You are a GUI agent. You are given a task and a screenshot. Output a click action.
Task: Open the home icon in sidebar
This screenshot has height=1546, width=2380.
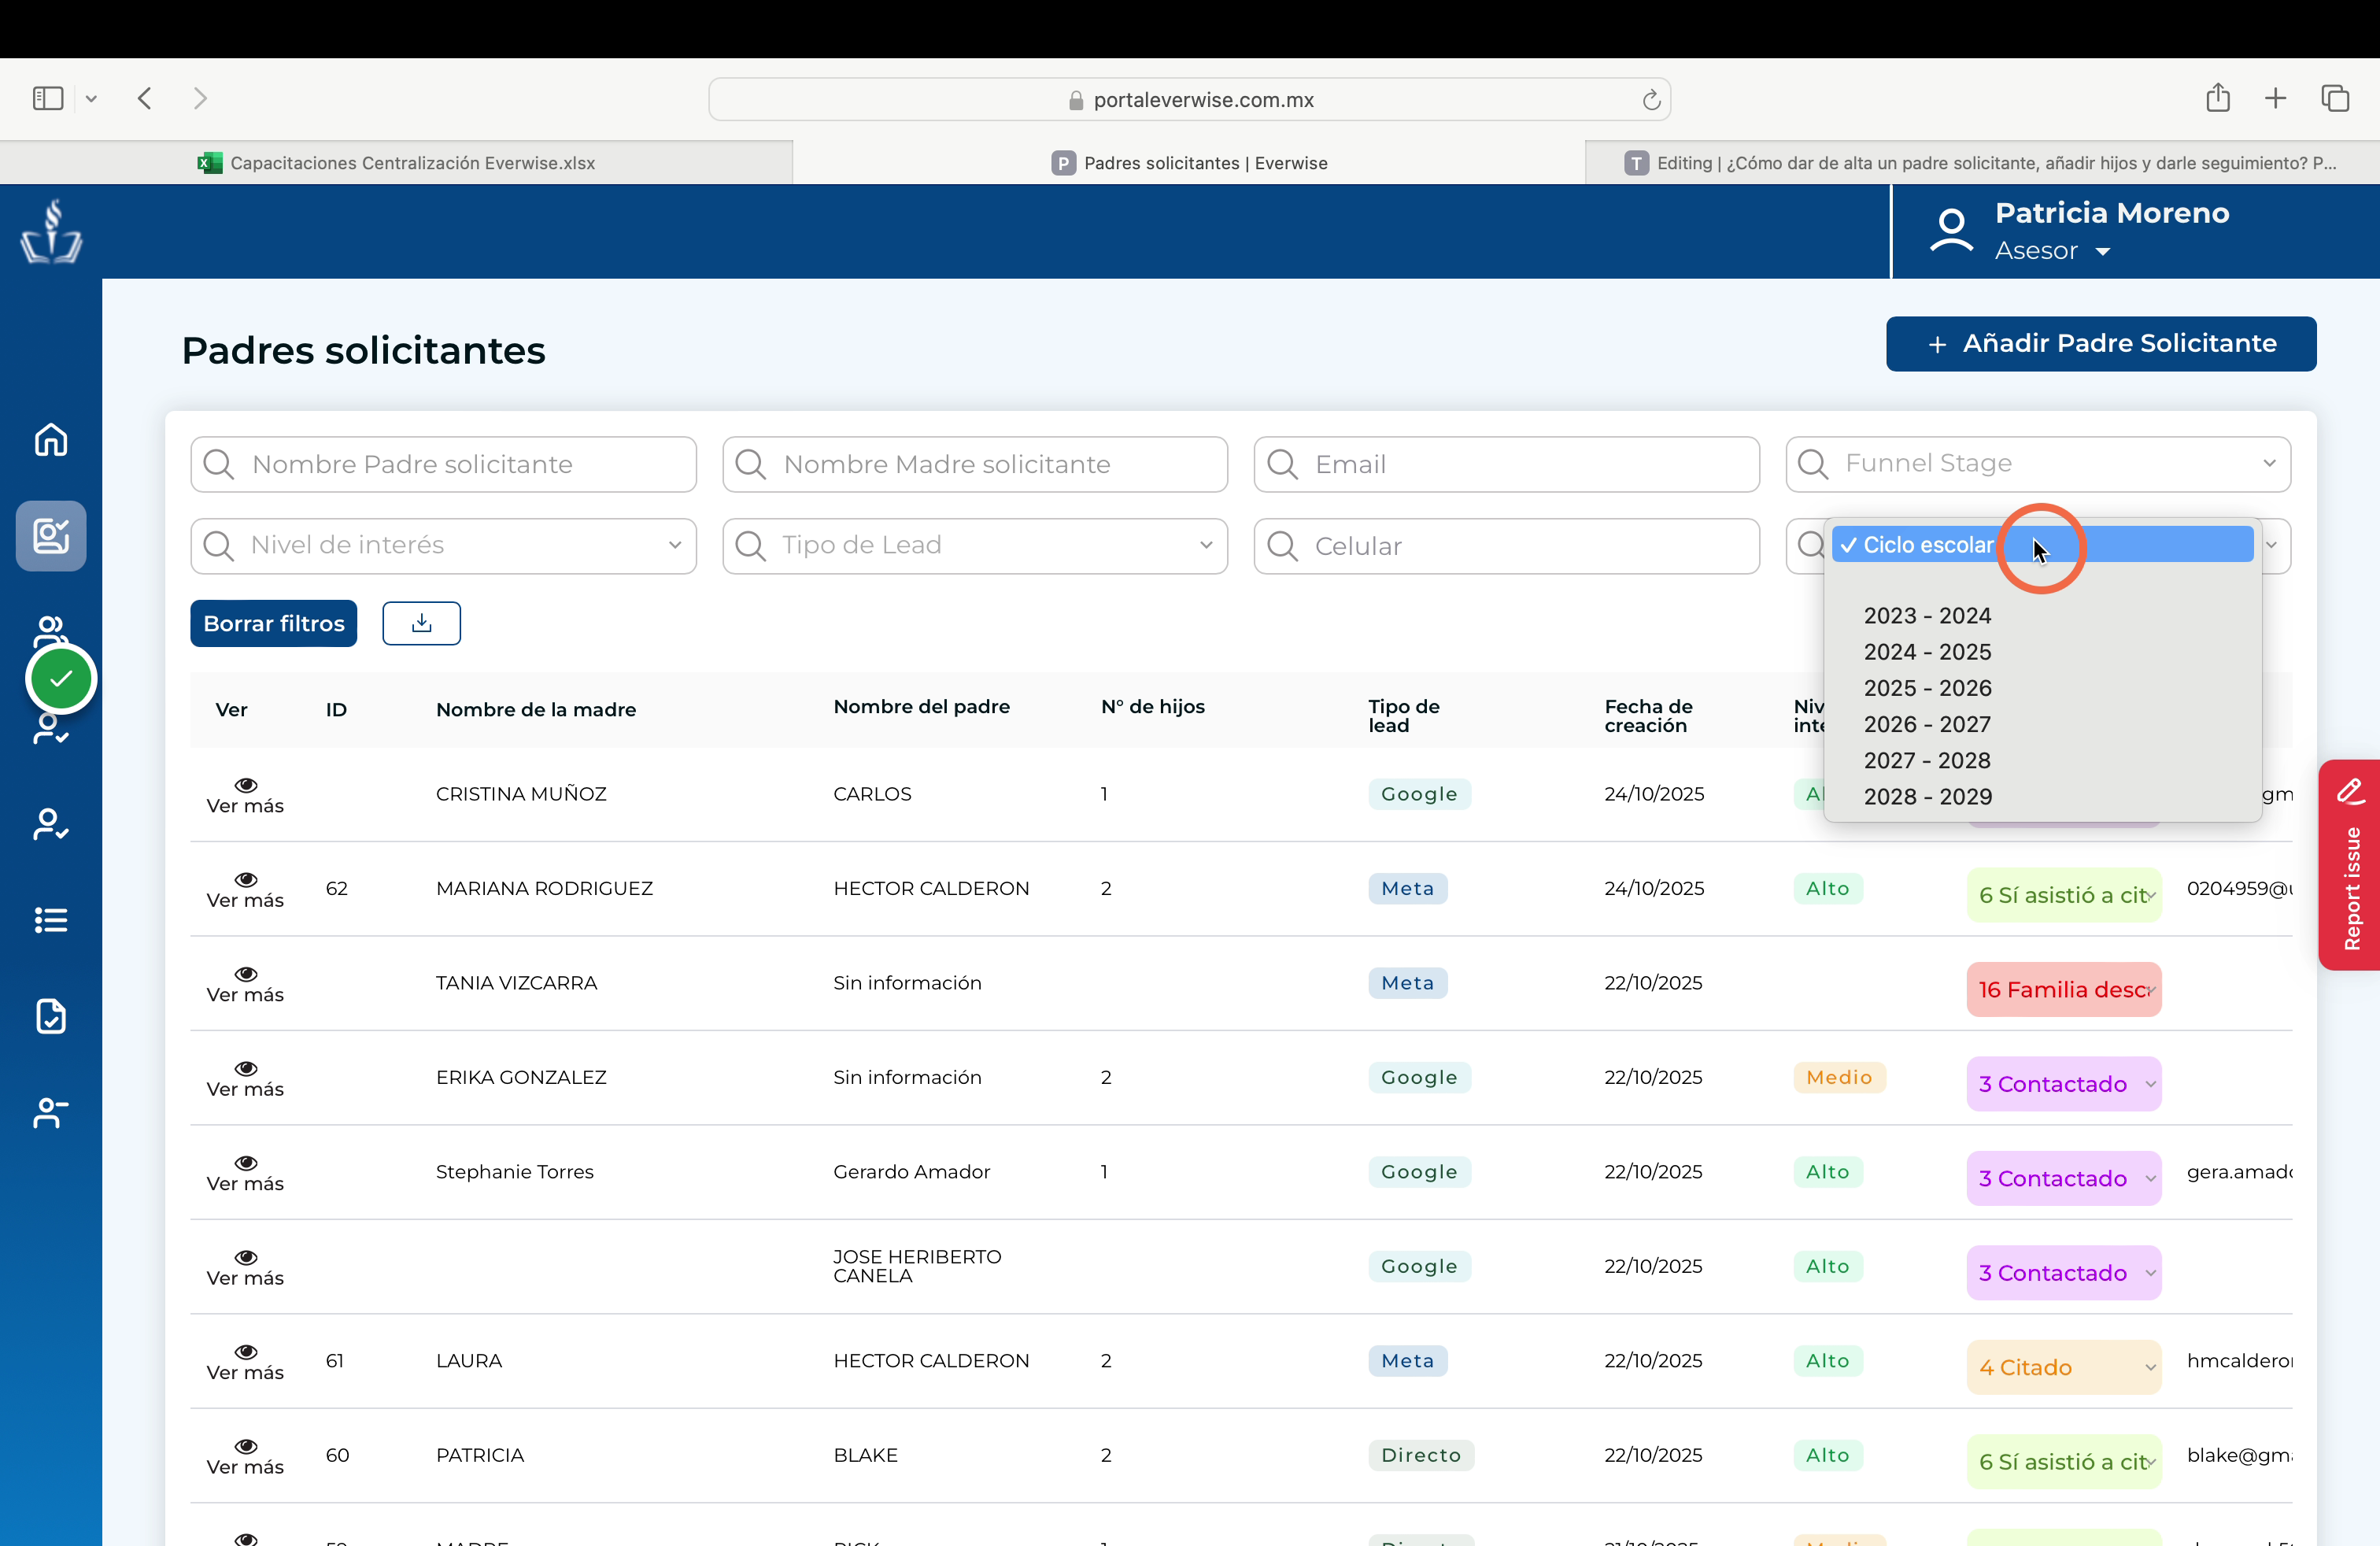pyautogui.click(x=51, y=440)
